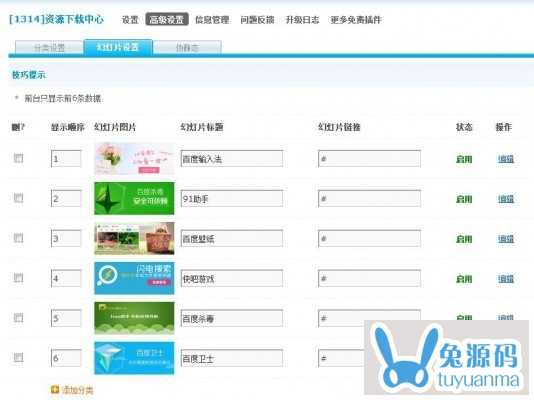
Task: Click 编辑 link for the 百度壁纸 row
Action: click(x=506, y=239)
